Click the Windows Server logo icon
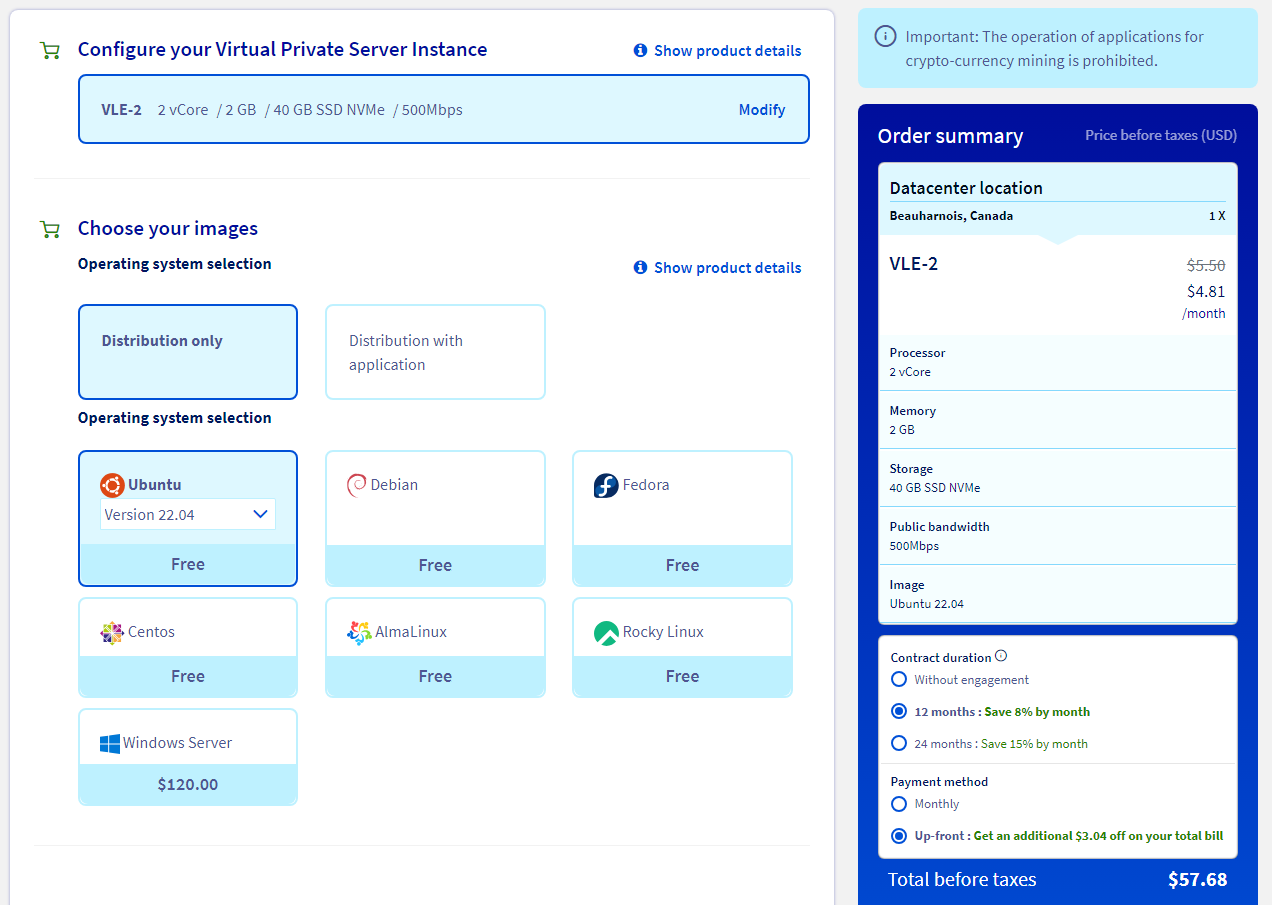 [110, 744]
